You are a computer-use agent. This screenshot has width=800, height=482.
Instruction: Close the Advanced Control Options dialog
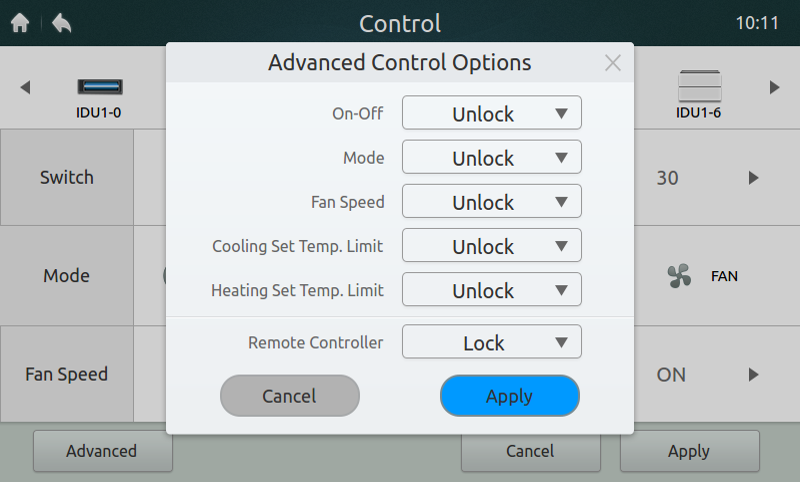click(613, 63)
